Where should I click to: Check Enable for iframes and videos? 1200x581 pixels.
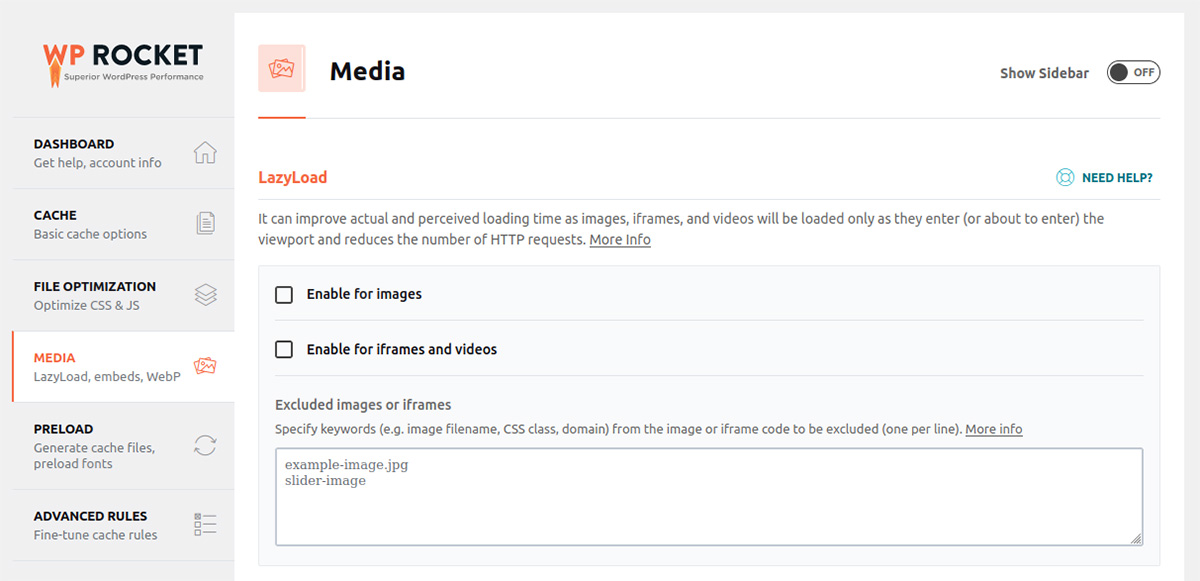pos(284,350)
